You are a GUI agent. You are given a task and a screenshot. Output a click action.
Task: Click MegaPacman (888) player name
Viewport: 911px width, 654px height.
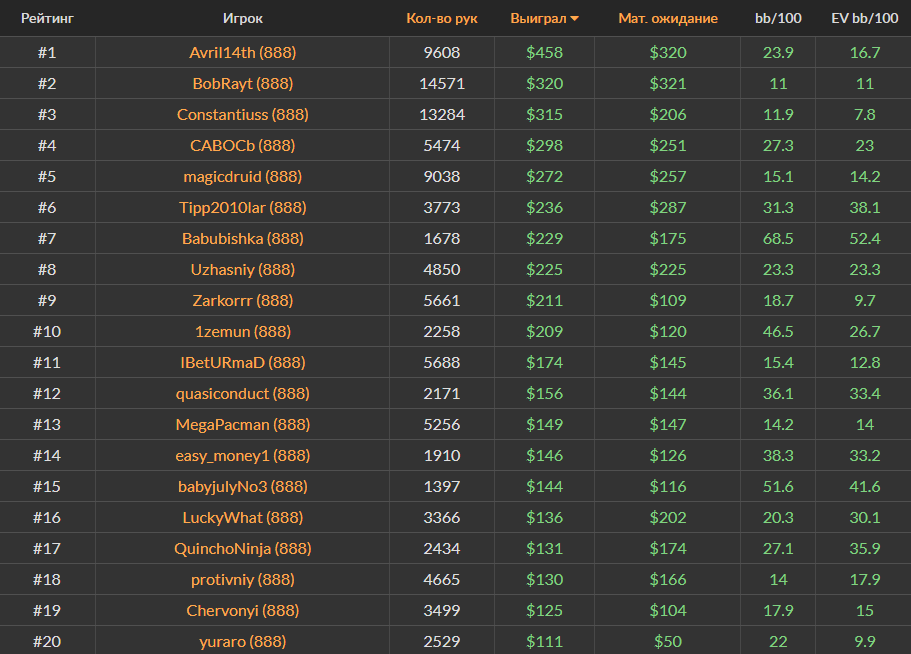coord(242,424)
